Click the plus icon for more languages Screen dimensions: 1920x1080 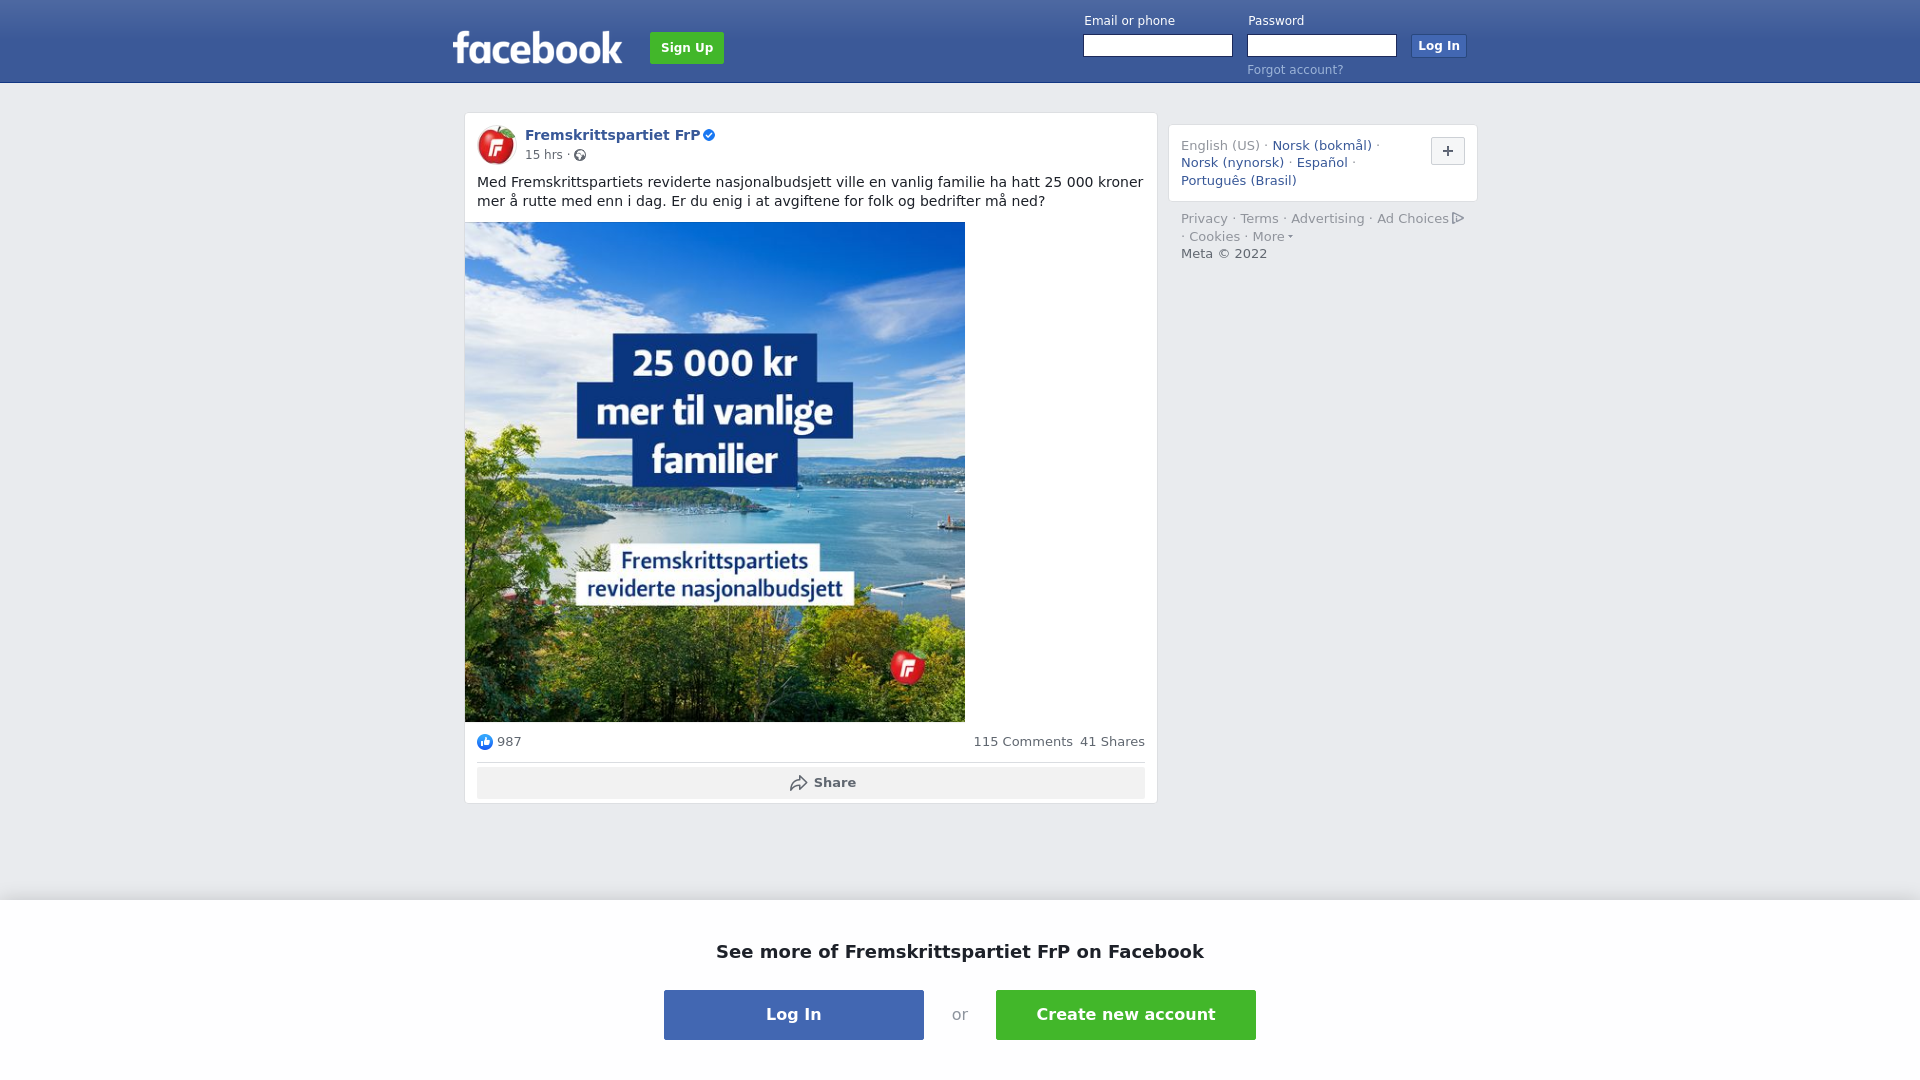[x=1448, y=151]
